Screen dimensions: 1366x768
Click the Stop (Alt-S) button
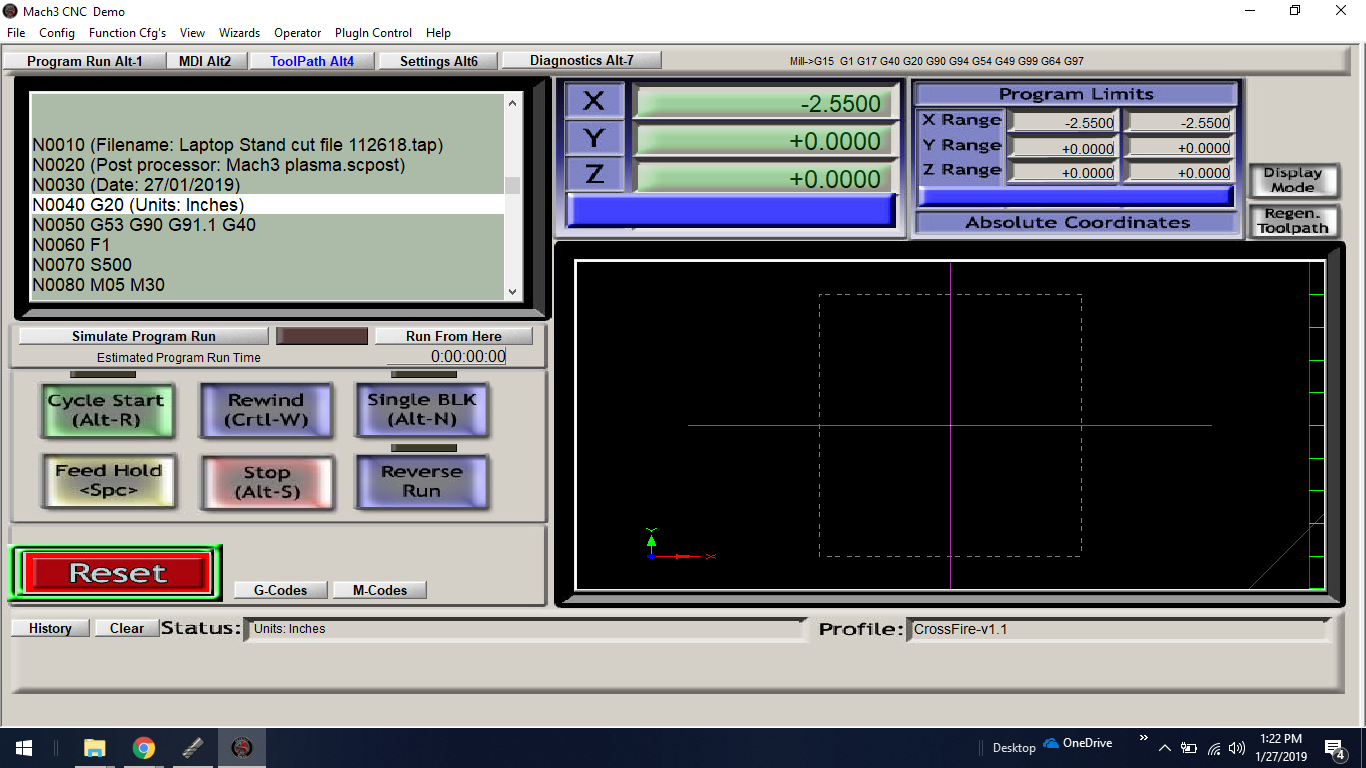[266, 482]
